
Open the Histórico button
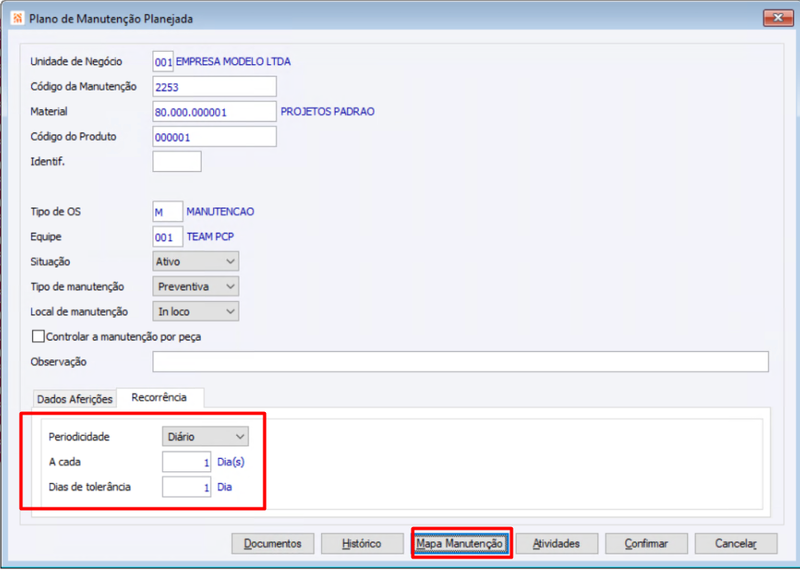tap(362, 543)
